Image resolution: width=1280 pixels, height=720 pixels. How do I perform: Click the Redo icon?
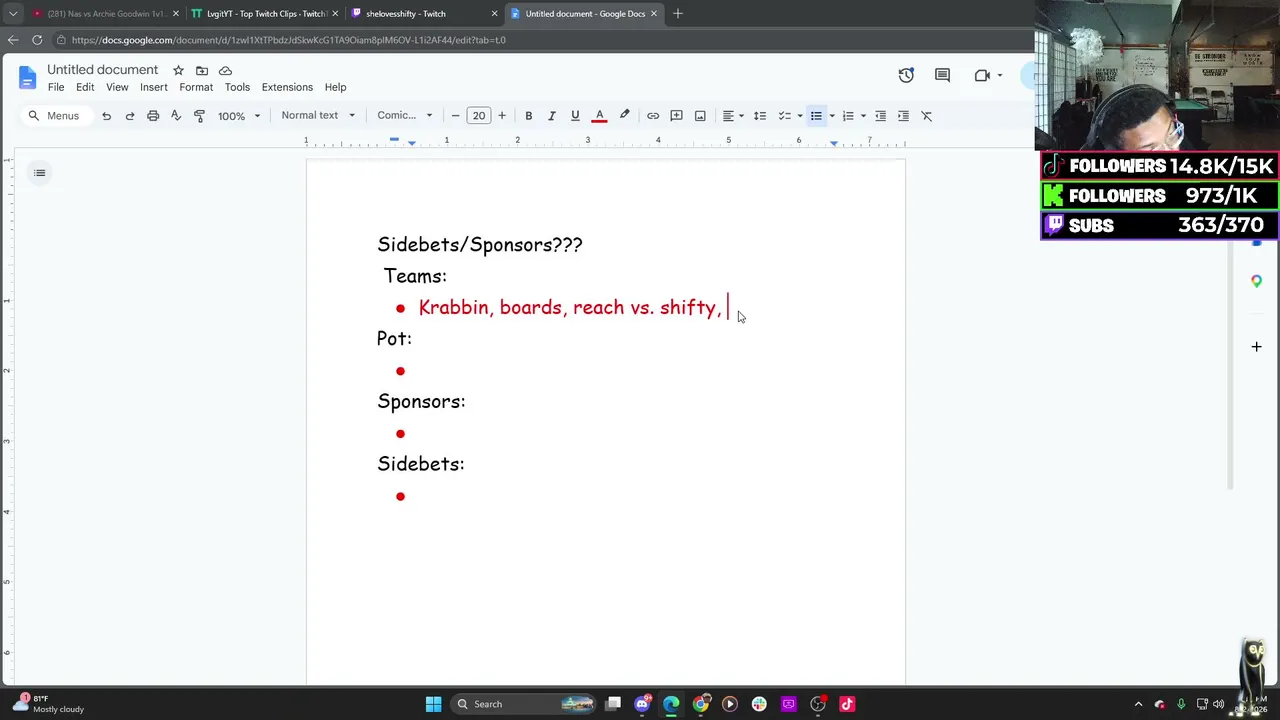coord(129,116)
